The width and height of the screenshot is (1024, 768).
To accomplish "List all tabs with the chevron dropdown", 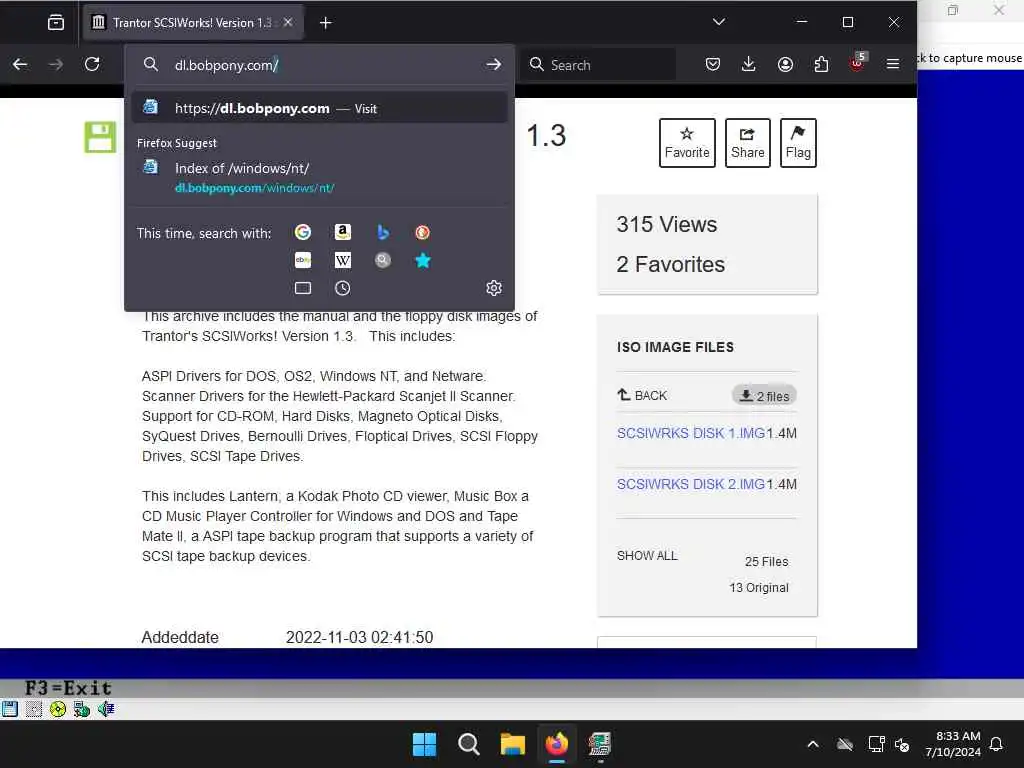I will click(x=718, y=22).
